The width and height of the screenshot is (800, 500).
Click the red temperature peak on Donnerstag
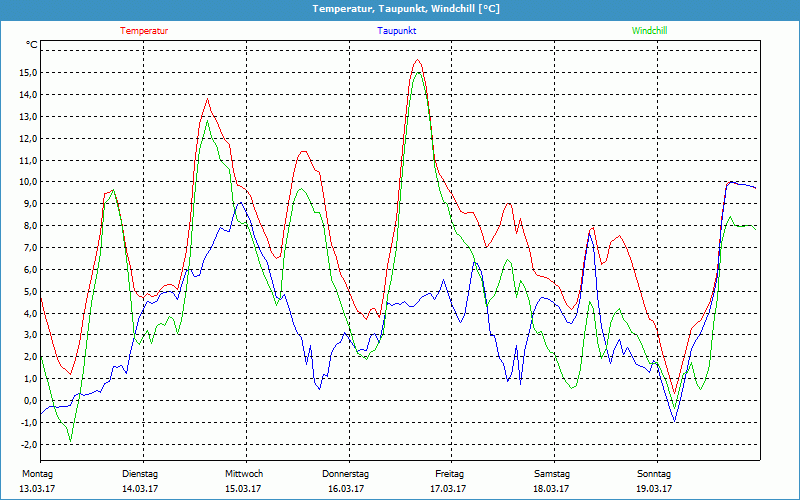point(418,60)
